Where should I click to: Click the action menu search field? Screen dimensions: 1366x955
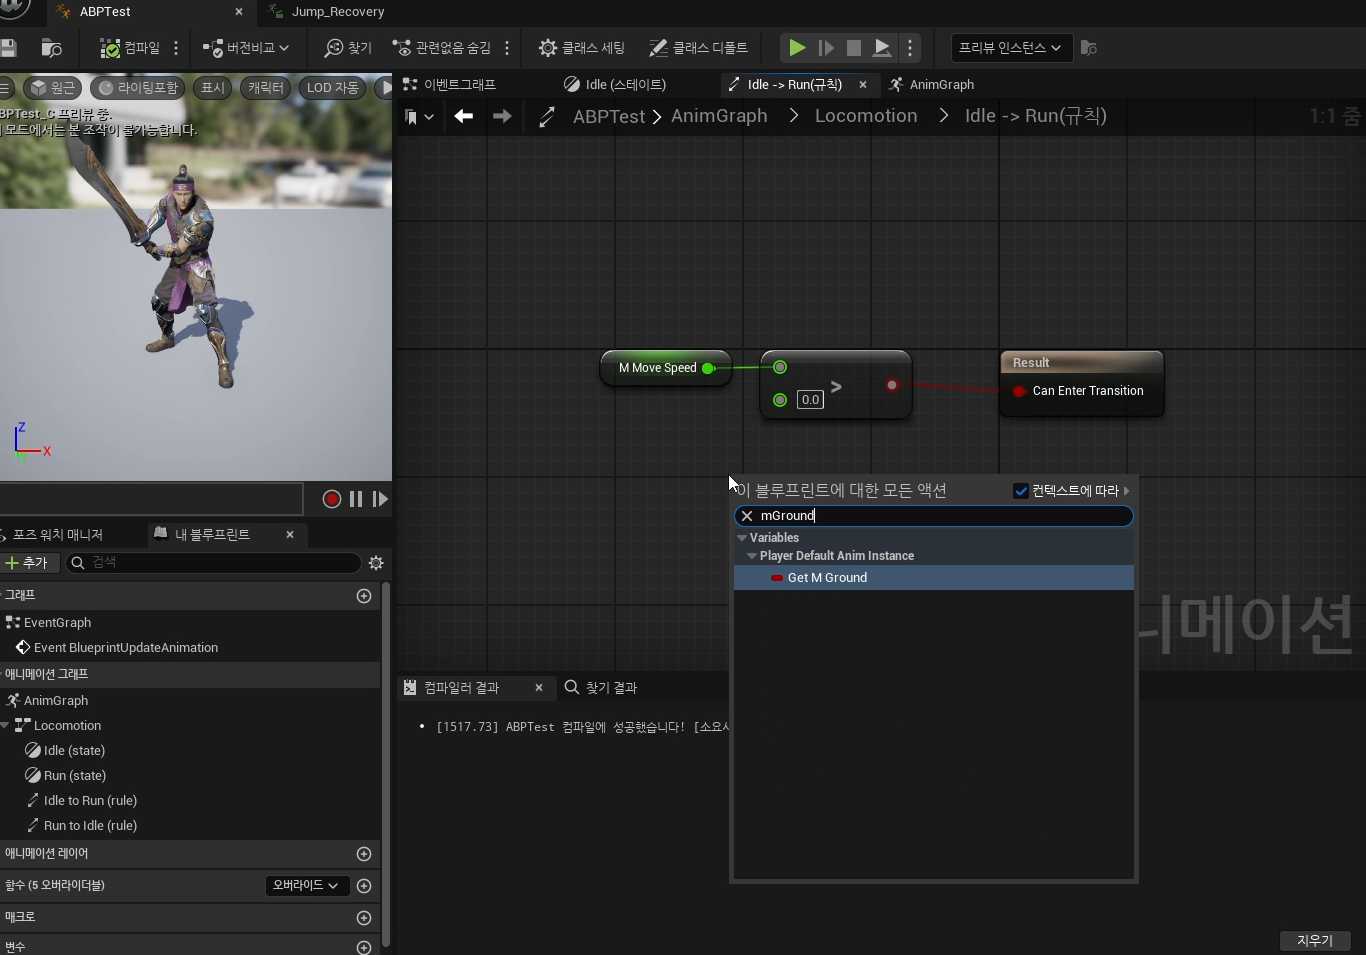coord(934,516)
